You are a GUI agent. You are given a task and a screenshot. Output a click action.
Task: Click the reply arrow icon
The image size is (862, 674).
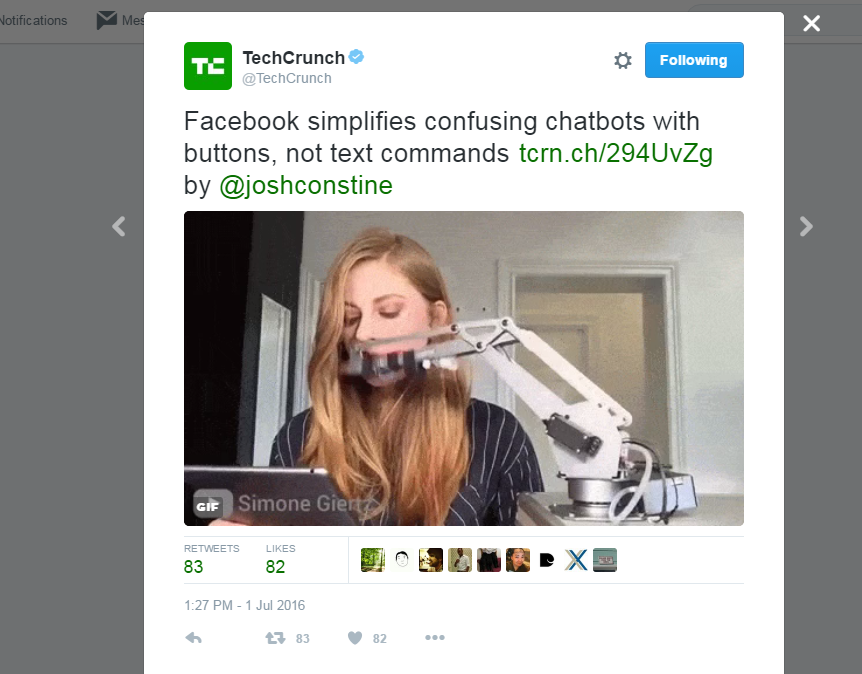(194, 638)
